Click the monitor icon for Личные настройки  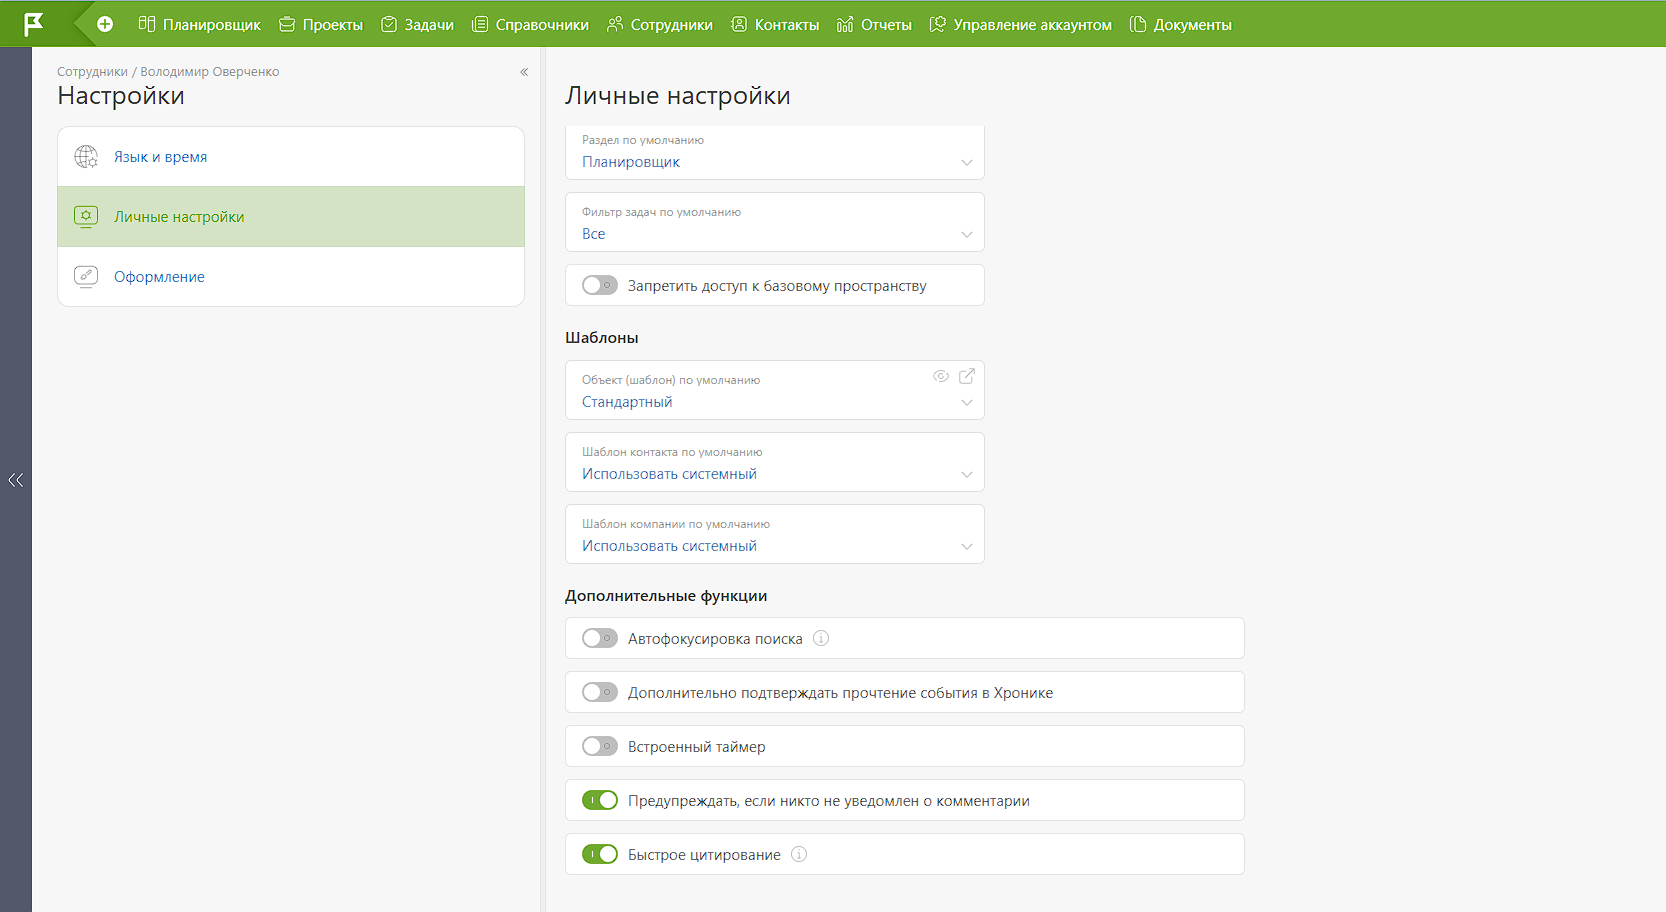86,217
